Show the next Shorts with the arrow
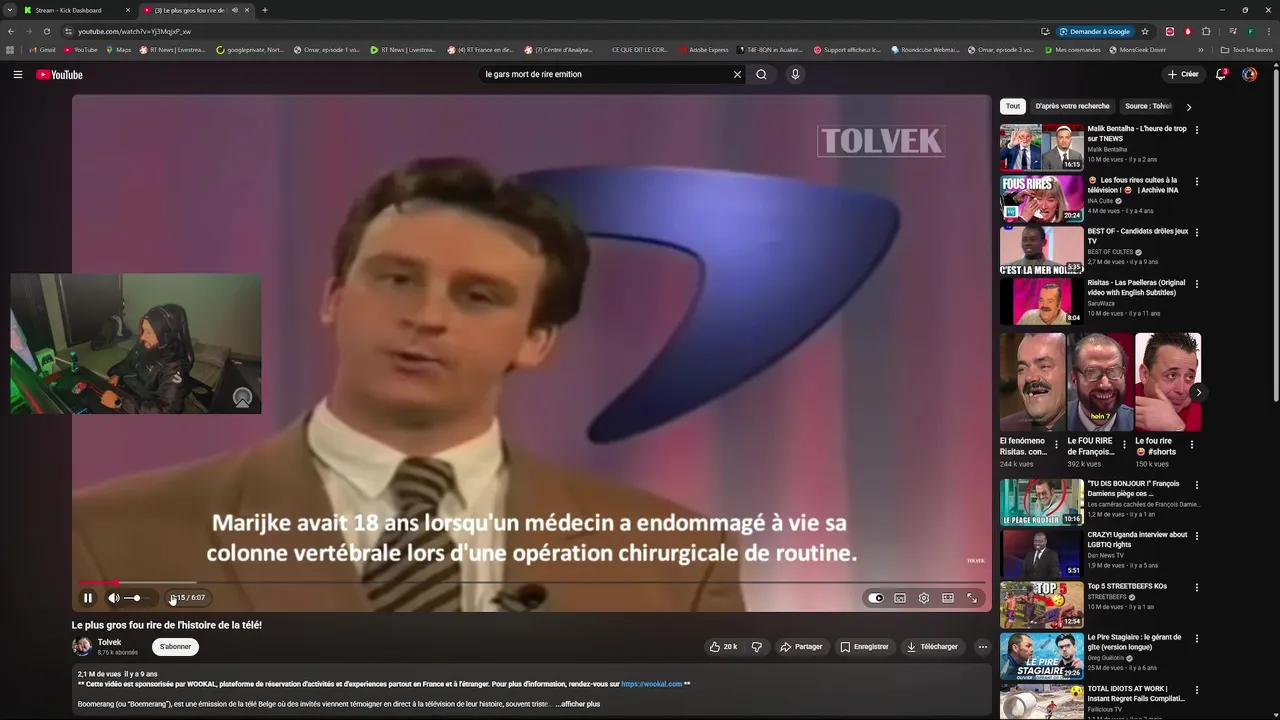The width and height of the screenshot is (1280, 720). point(1198,392)
